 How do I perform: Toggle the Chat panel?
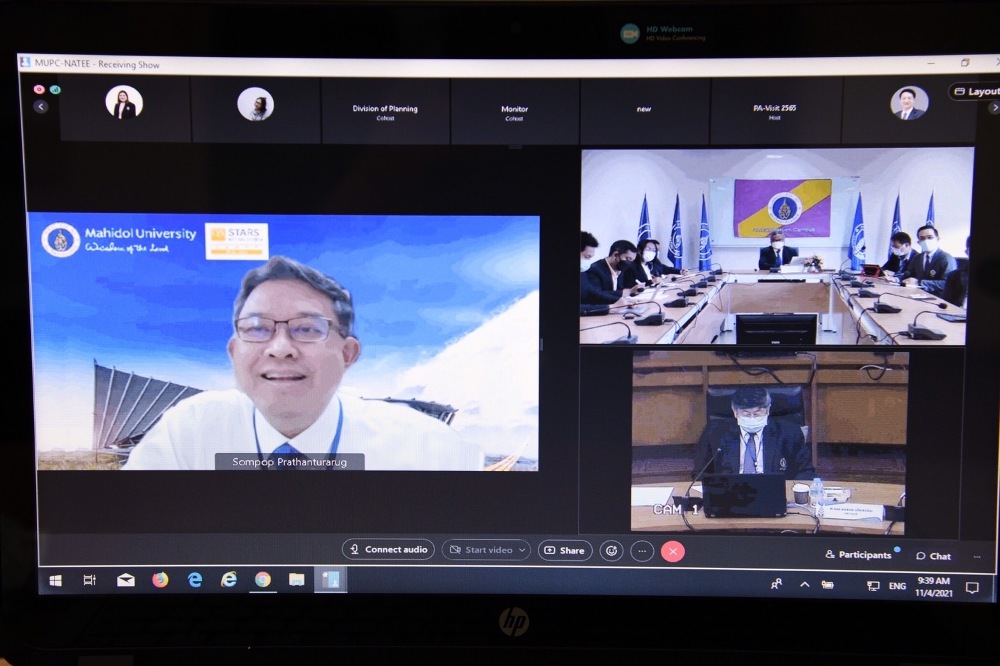pos(934,556)
